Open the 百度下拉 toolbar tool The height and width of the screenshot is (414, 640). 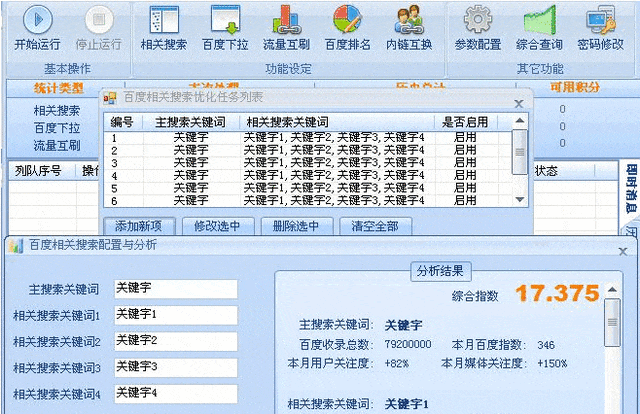coord(226,21)
